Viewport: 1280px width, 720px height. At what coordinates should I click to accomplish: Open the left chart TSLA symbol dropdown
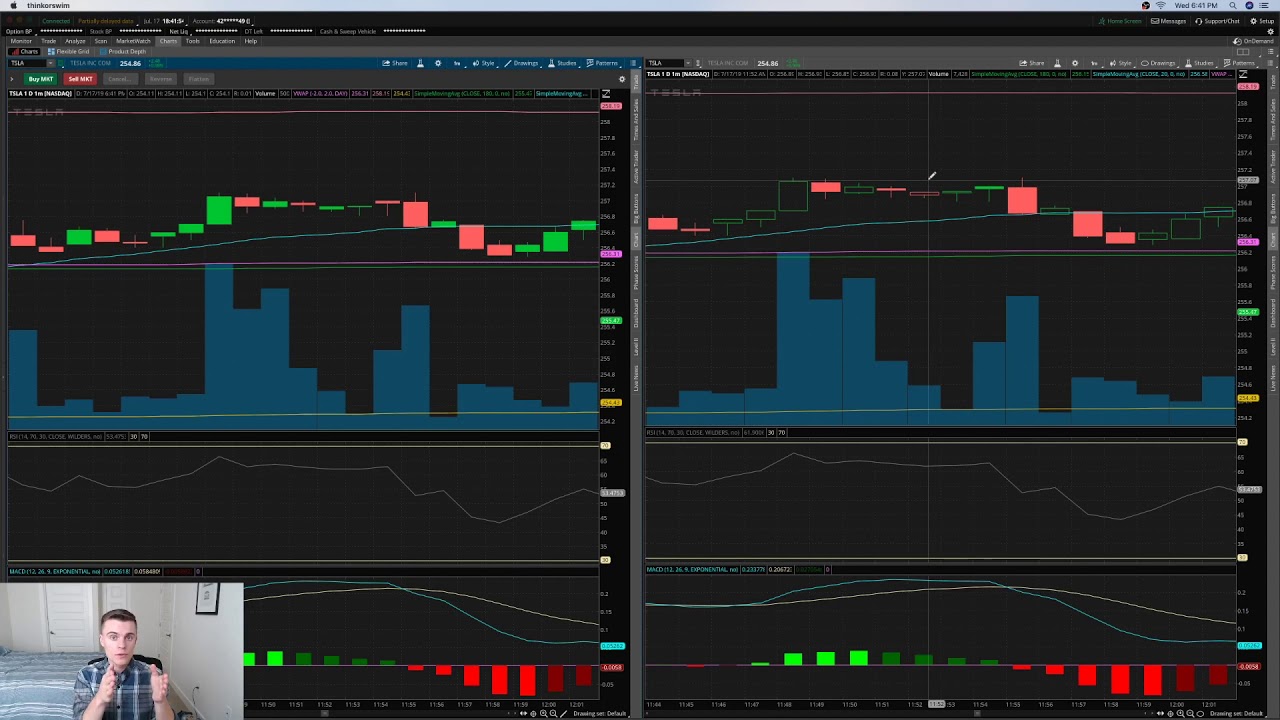(50, 63)
